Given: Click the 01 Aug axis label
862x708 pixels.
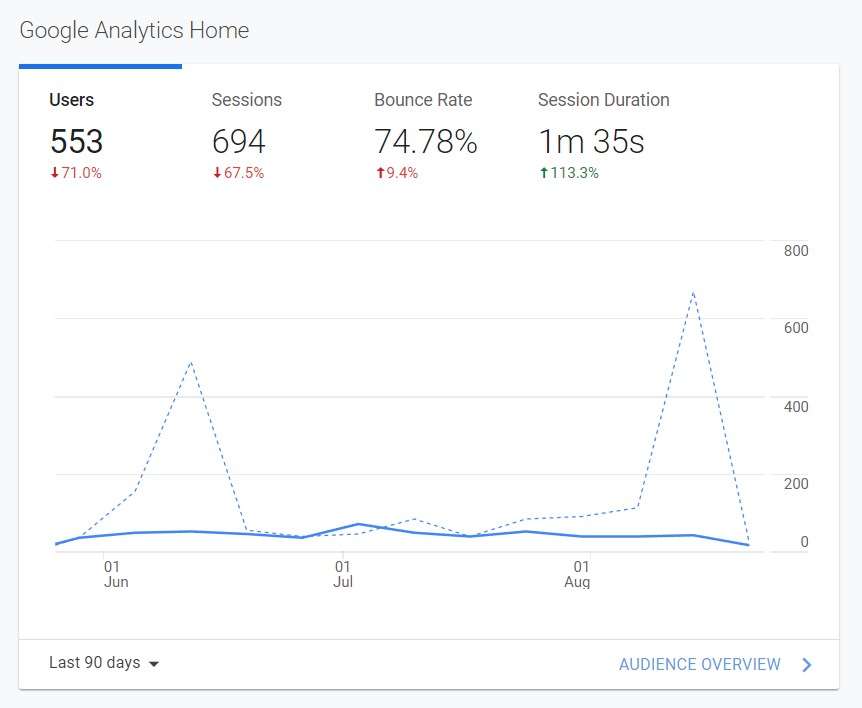Looking at the screenshot, I should [578, 574].
